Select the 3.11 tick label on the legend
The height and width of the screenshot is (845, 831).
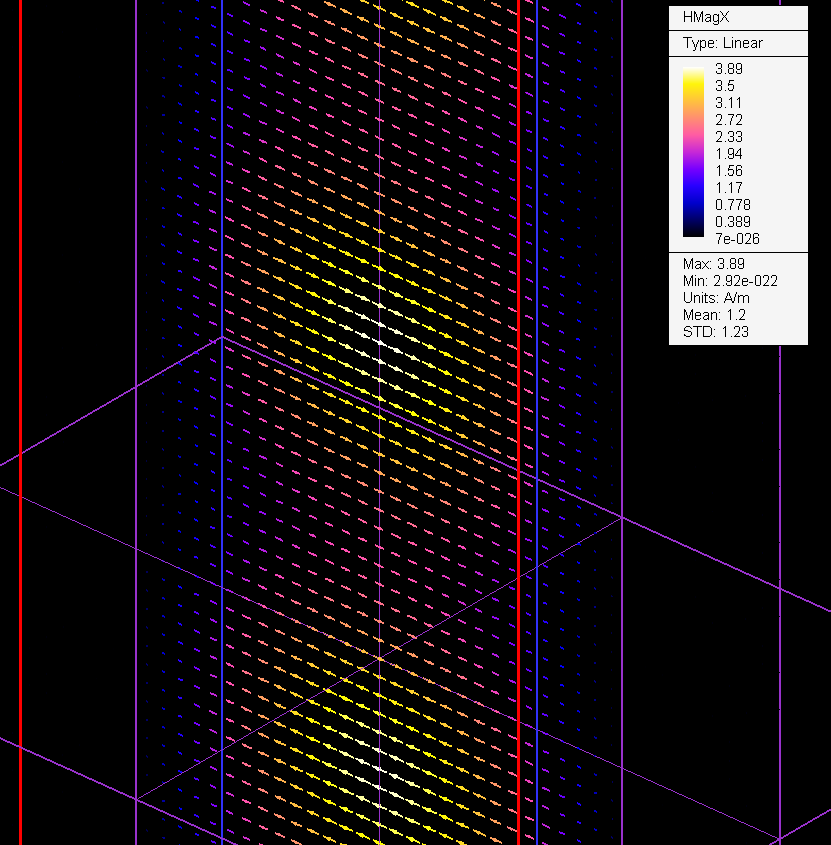click(x=728, y=103)
